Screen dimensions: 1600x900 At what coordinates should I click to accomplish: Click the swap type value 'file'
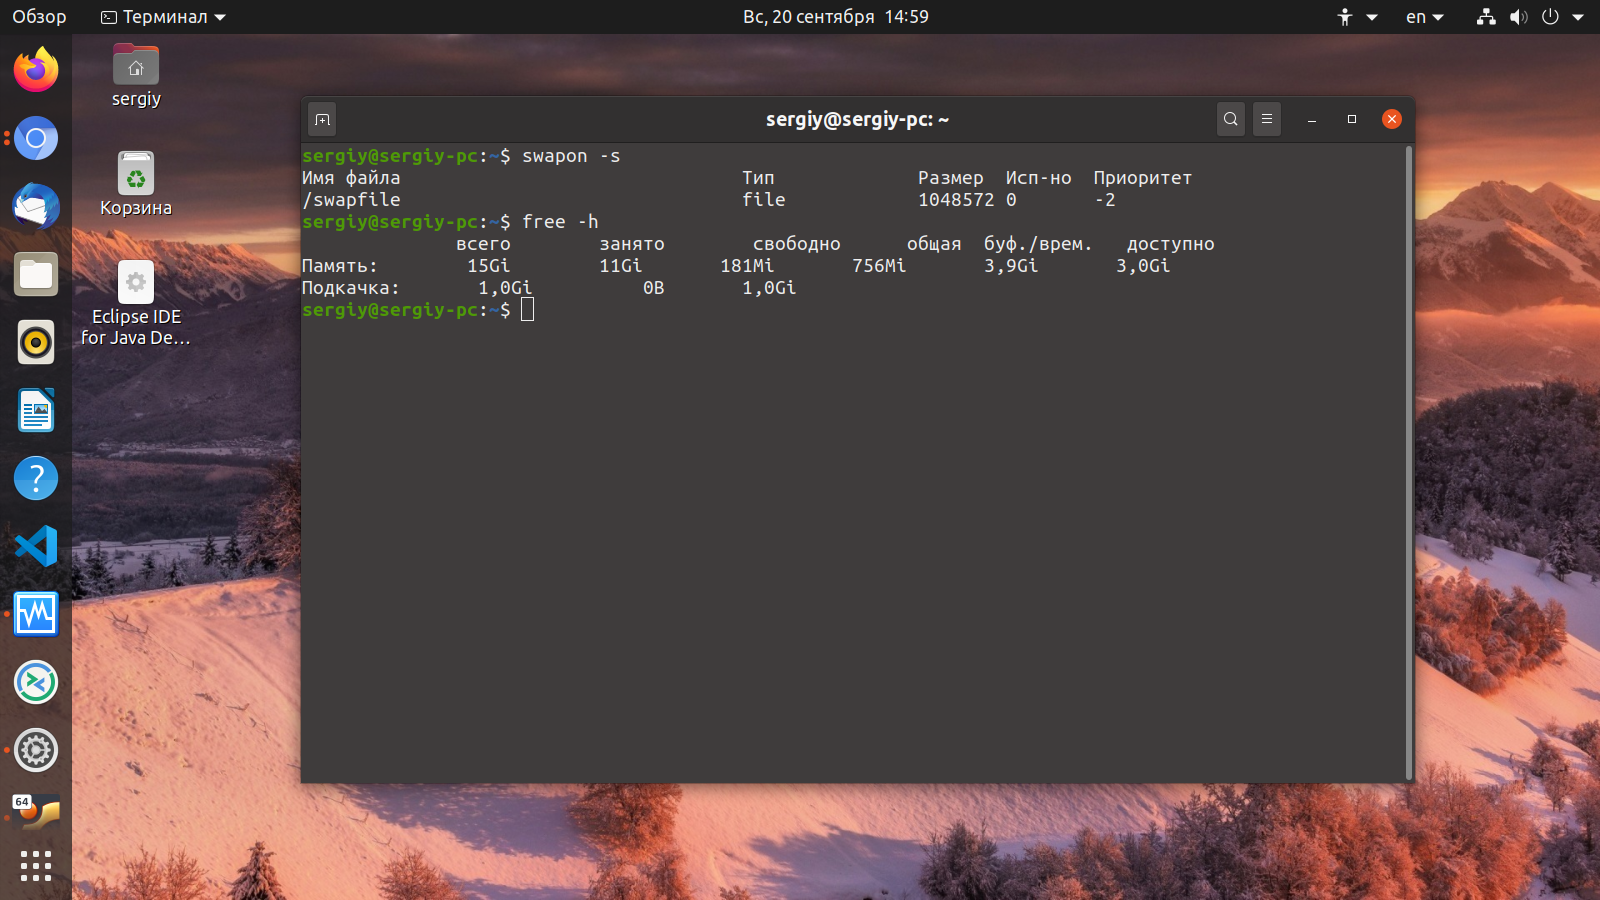click(x=764, y=200)
